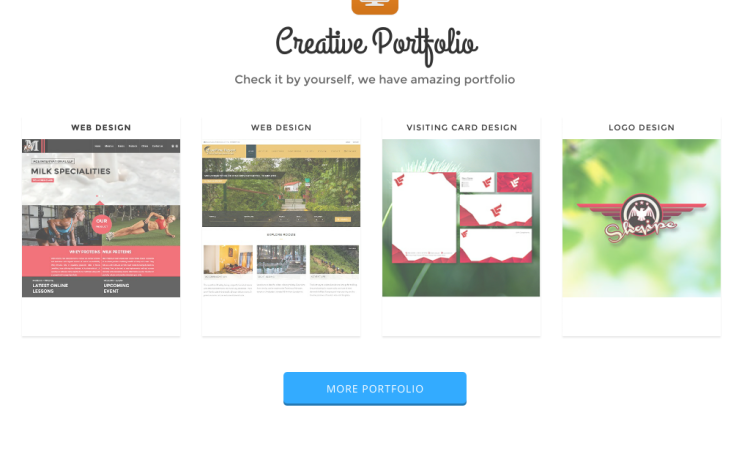The width and height of the screenshot is (750, 465).
Task: Open the visiting card design preview image
Action: pyautogui.click(x=461, y=218)
